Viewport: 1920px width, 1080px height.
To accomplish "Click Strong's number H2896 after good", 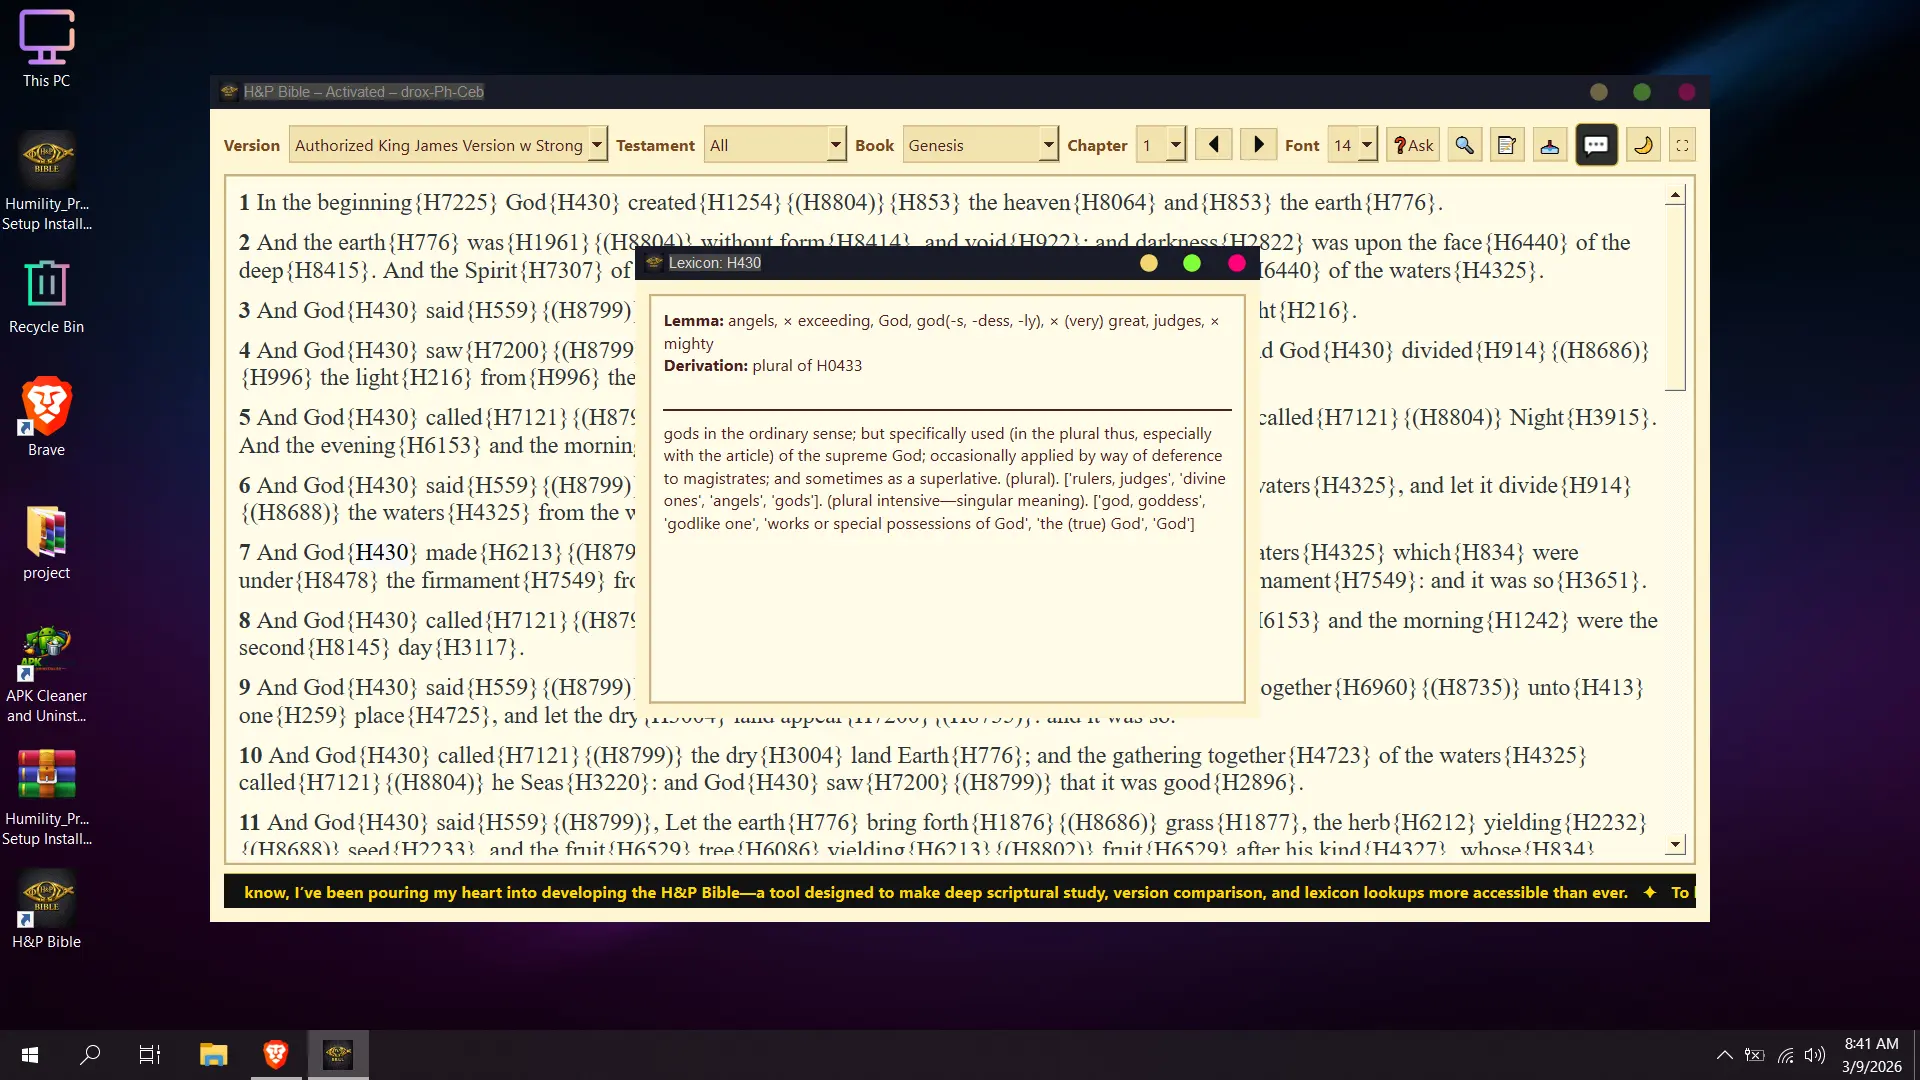I will 1255,783.
